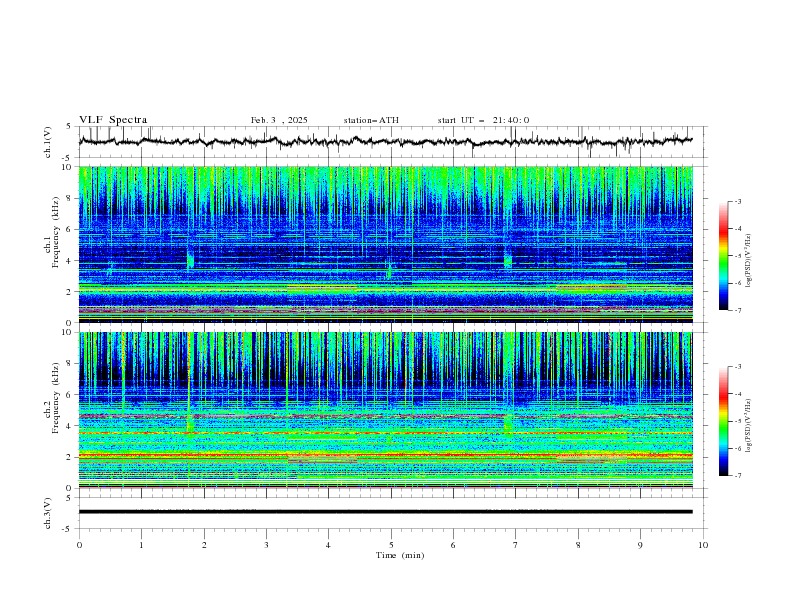792x612 pixels.
Task: Click tick label "10" on the Time axis
Action: (703, 545)
